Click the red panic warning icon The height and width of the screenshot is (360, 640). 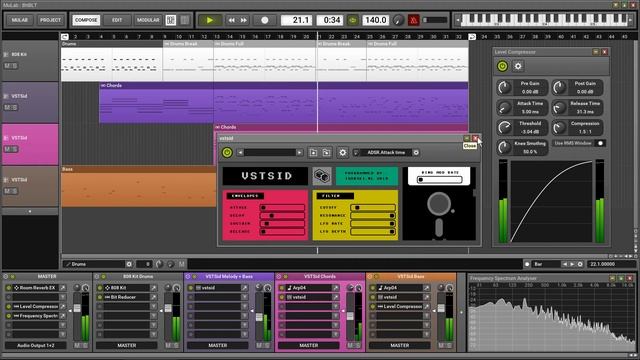click(413, 20)
